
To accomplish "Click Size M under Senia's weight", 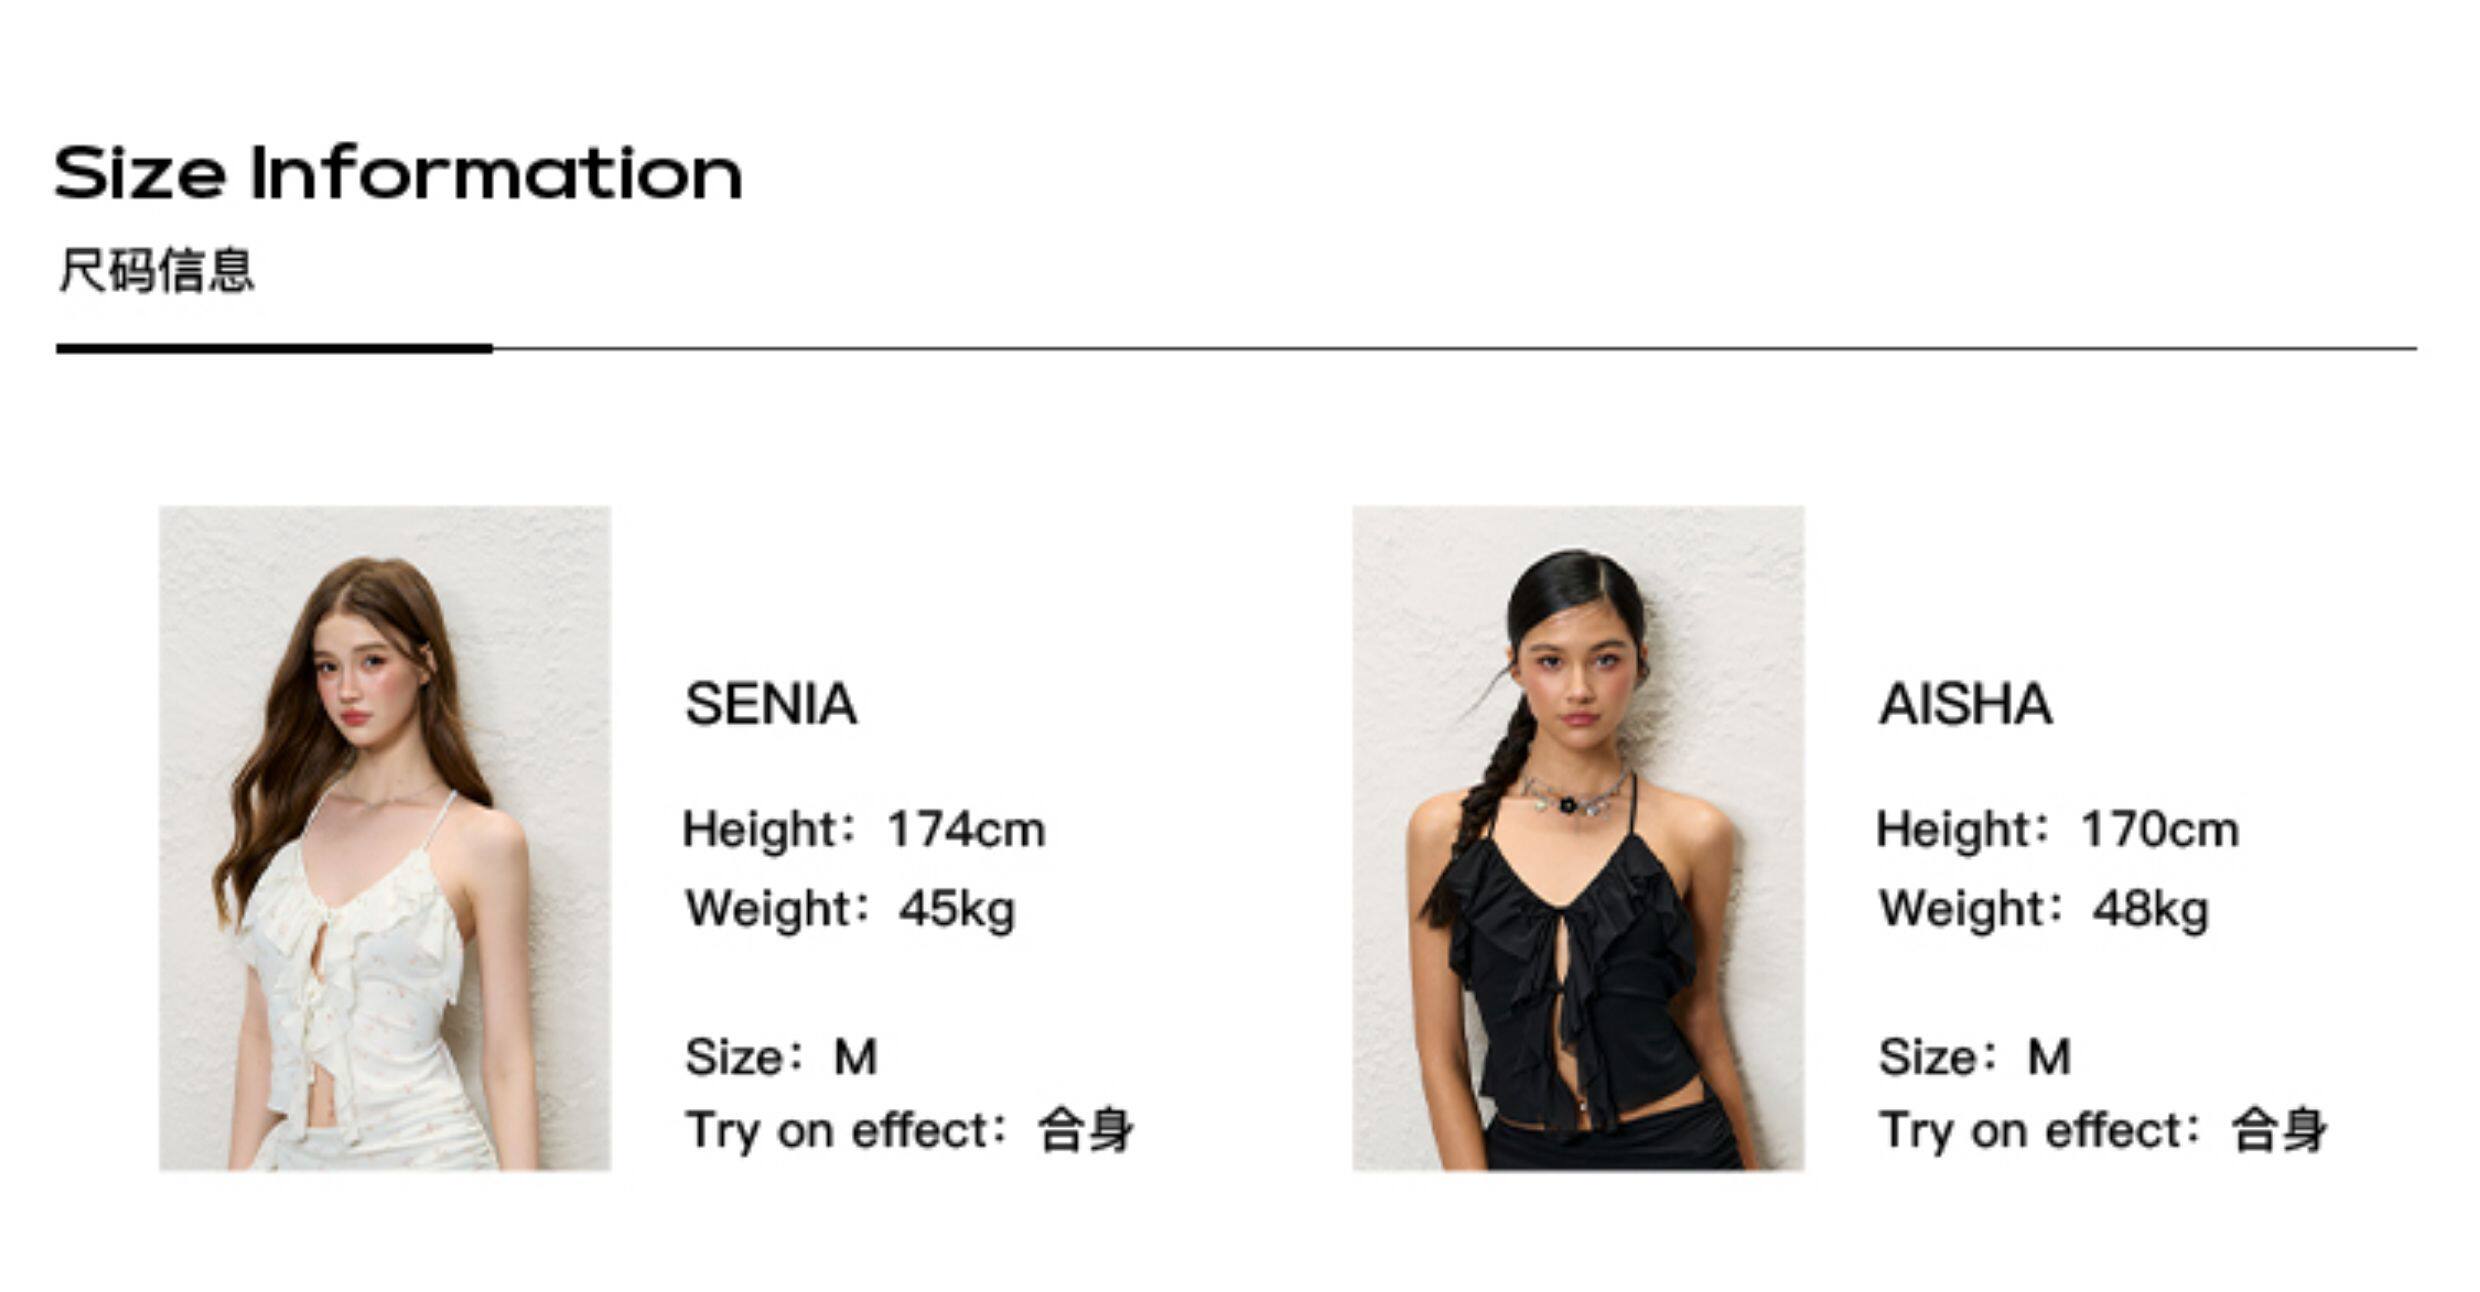I will click(x=781, y=1057).
